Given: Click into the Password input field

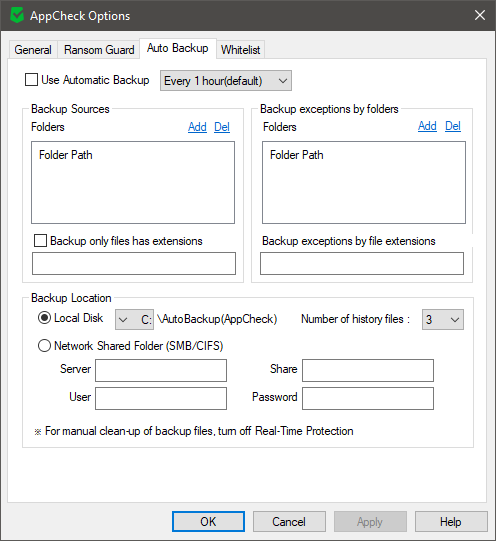Looking at the screenshot, I should click(368, 399).
